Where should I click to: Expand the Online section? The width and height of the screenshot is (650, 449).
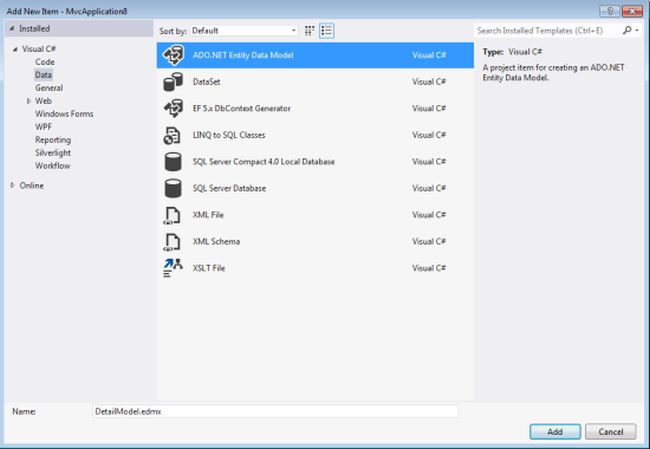[x=12, y=185]
